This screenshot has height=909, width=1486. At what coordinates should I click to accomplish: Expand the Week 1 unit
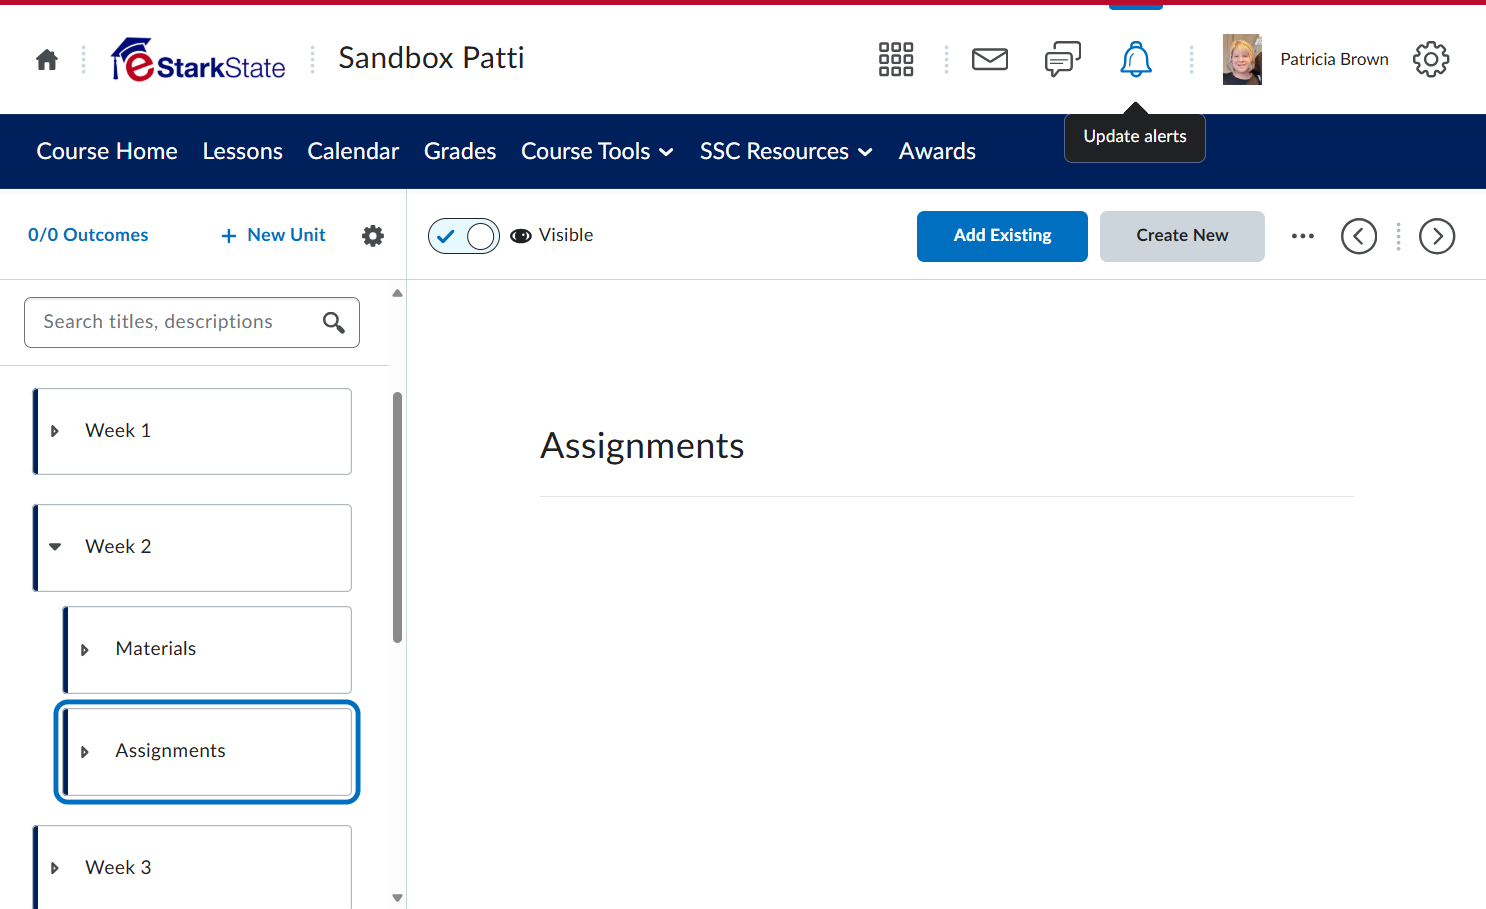pyautogui.click(x=55, y=431)
